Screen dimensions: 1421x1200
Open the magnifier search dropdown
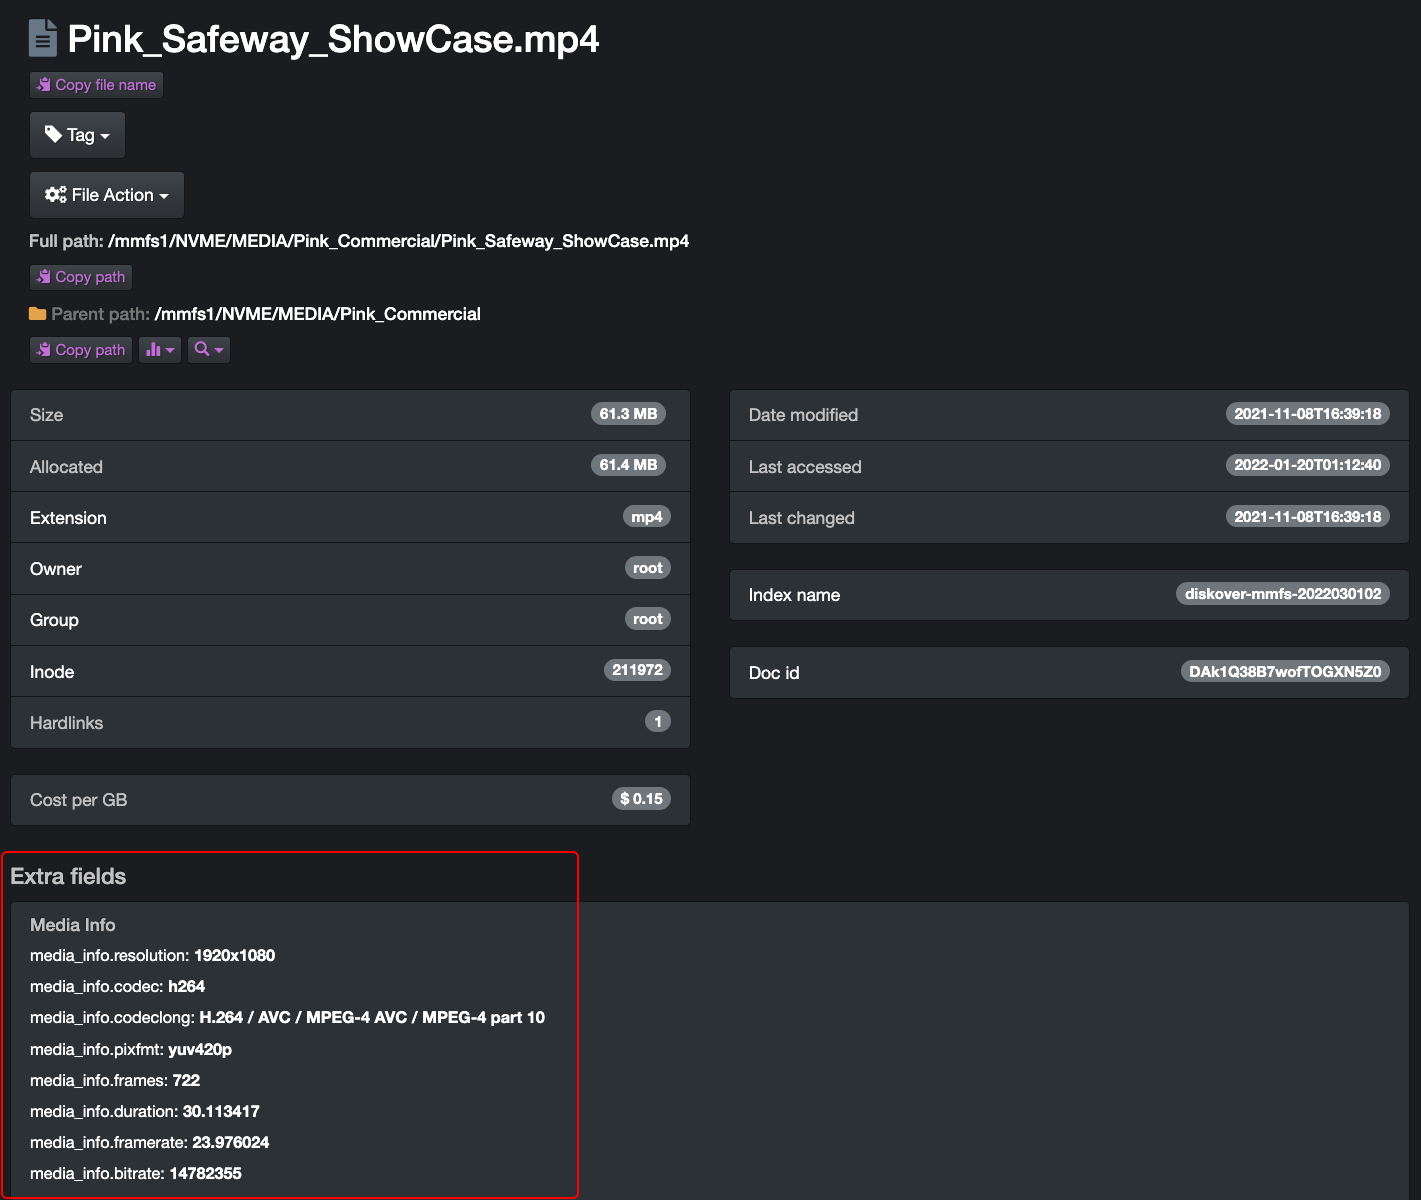(209, 350)
